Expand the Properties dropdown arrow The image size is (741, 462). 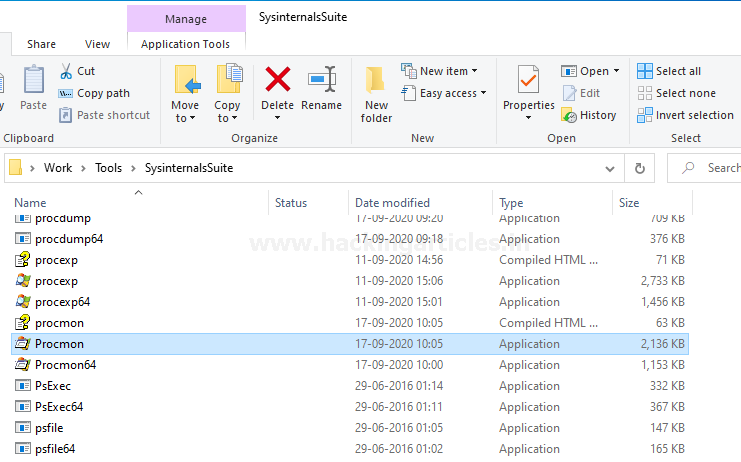[x=528, y=118]
